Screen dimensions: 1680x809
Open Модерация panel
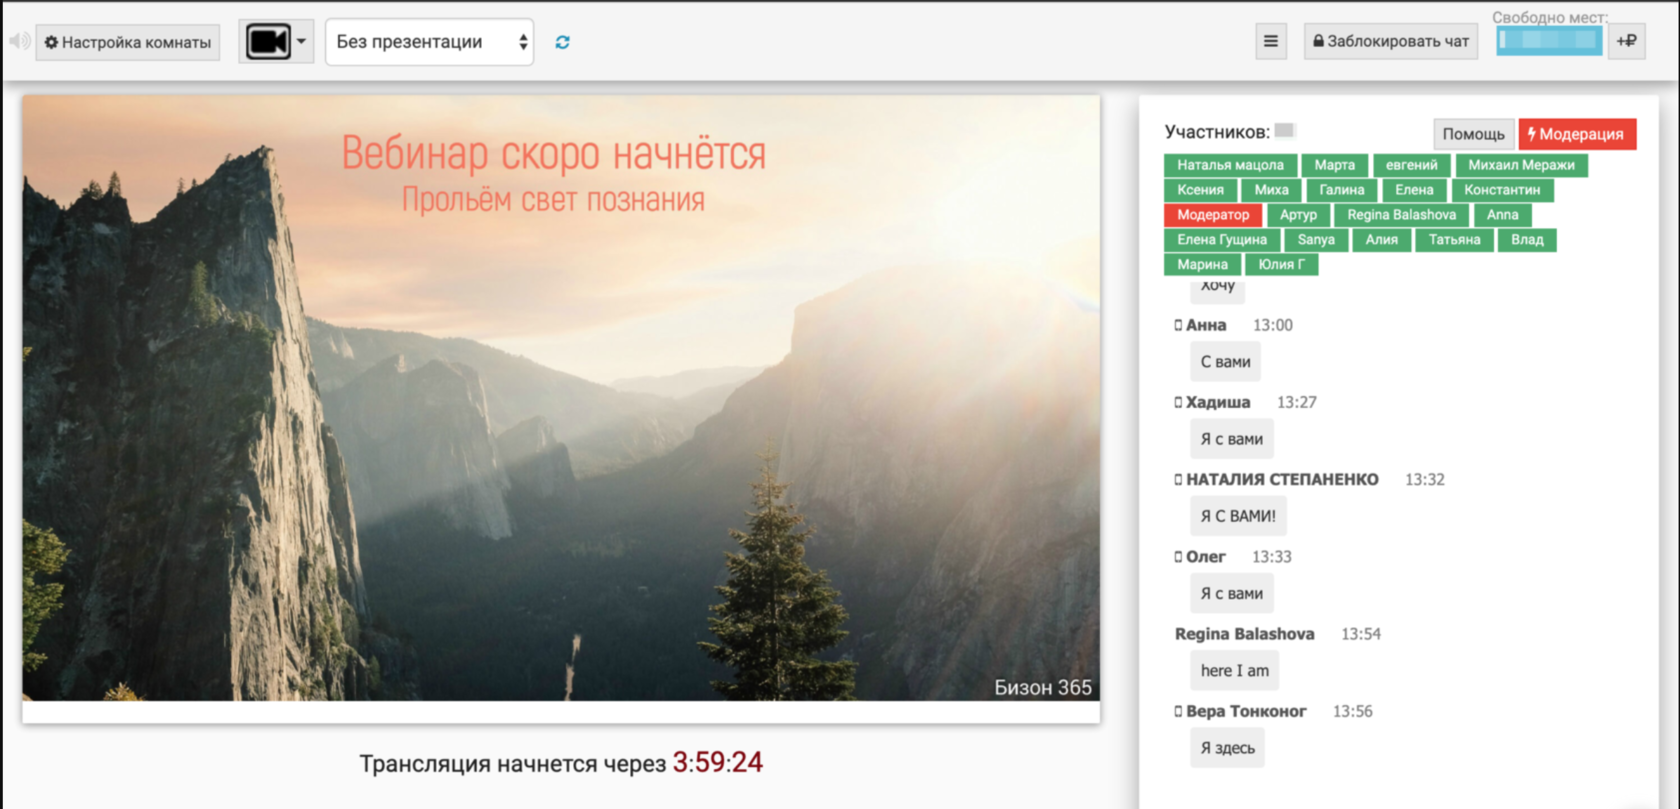(1577, 134)
